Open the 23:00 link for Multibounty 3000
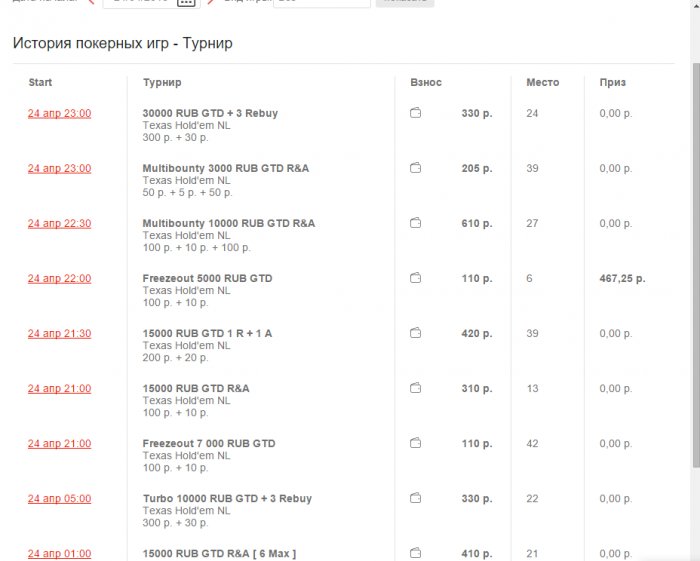700x561 pixels. point(59,168)
